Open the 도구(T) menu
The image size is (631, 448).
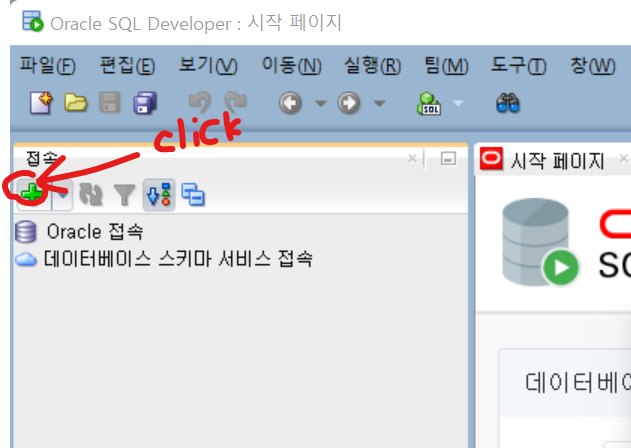[518, 65]
